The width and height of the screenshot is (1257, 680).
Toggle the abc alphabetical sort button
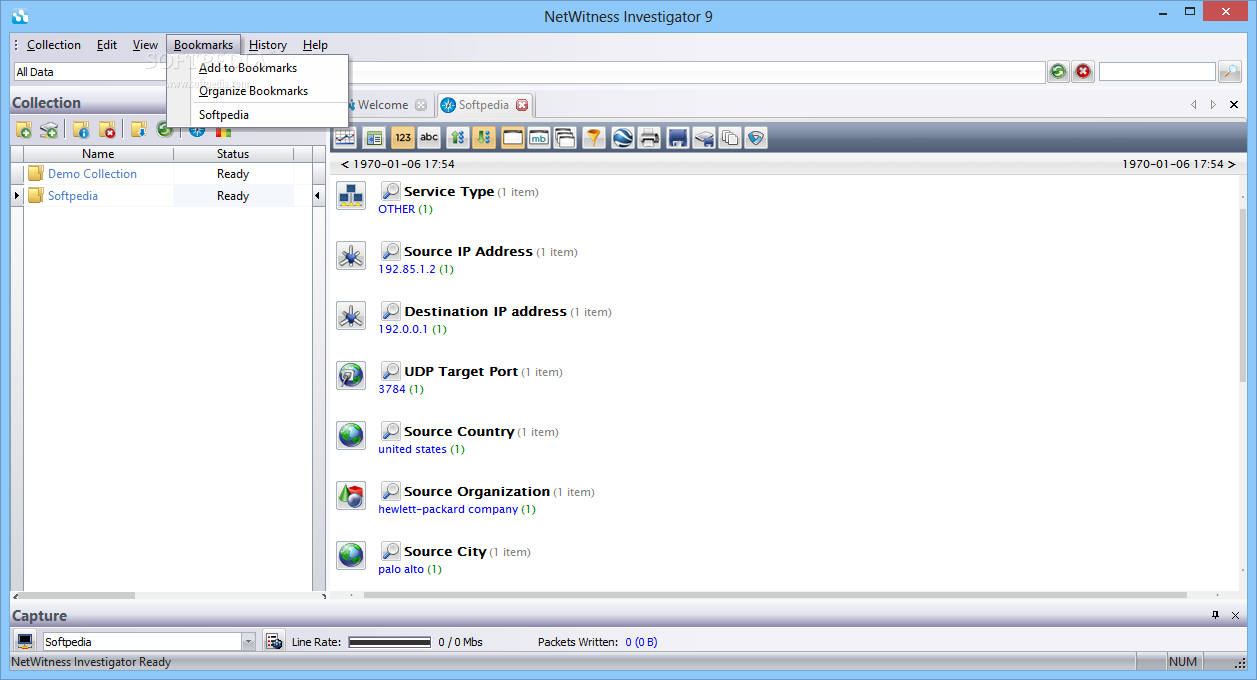tap(429, 138)
